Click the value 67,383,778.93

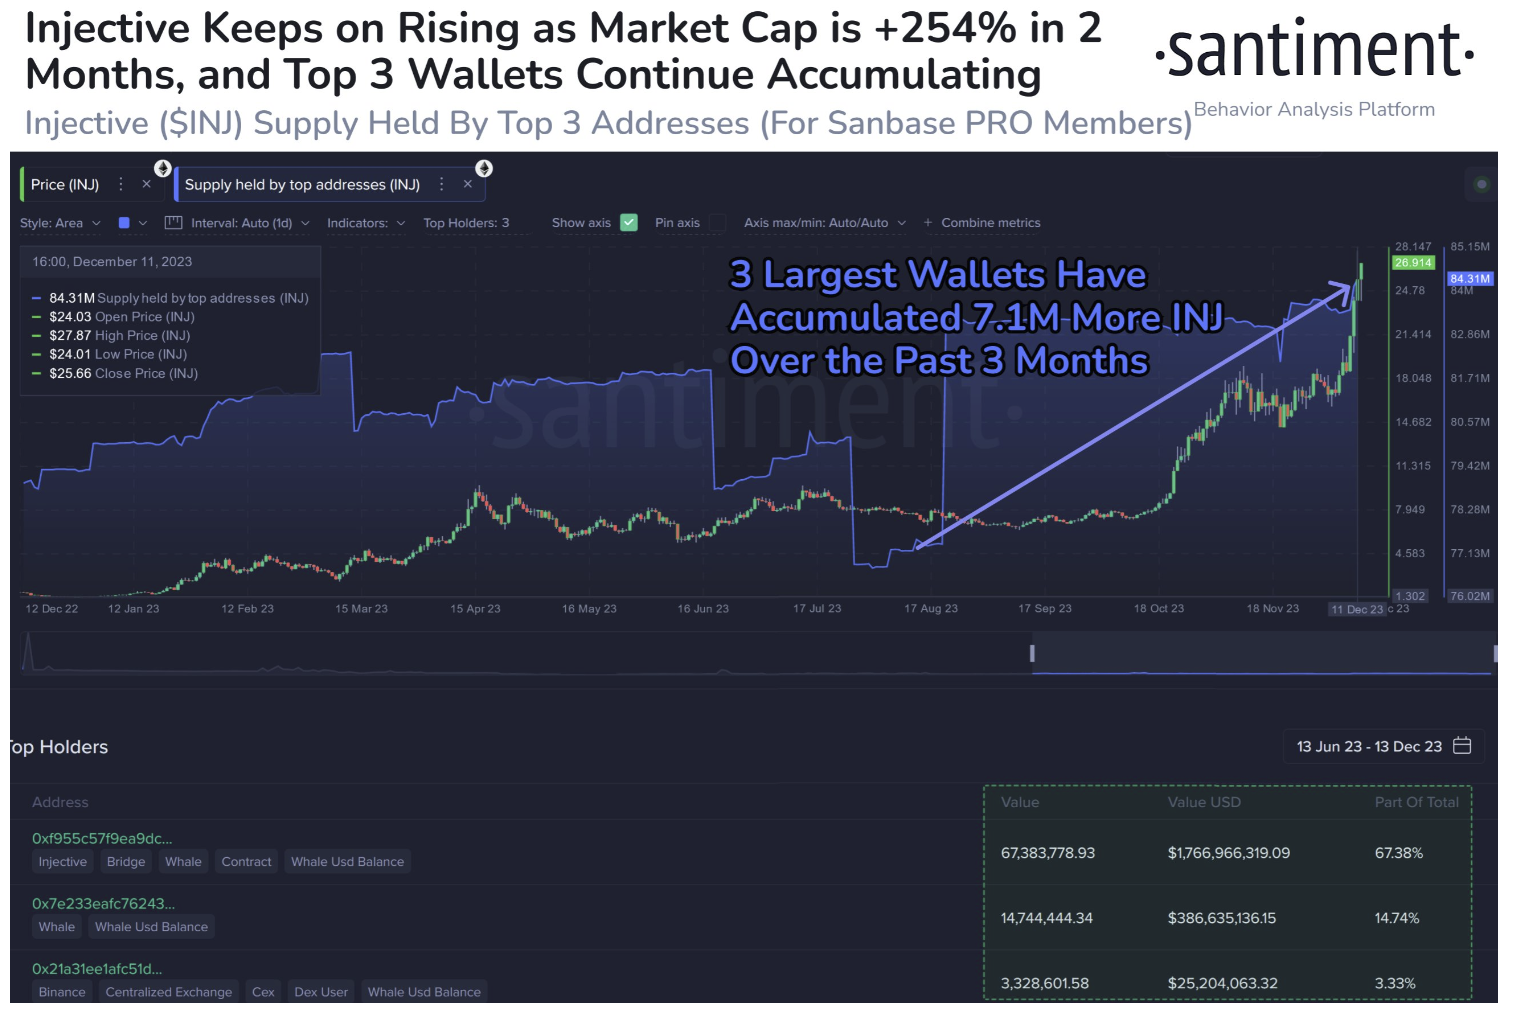point(1048,853)
